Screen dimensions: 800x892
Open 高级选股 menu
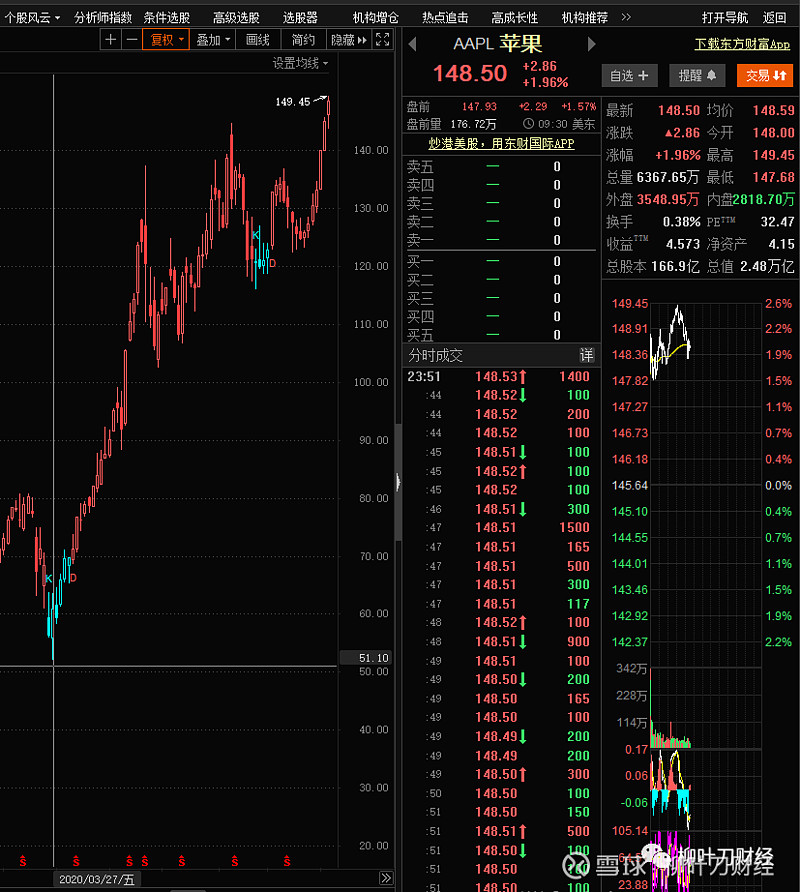(x=236, y=18)
